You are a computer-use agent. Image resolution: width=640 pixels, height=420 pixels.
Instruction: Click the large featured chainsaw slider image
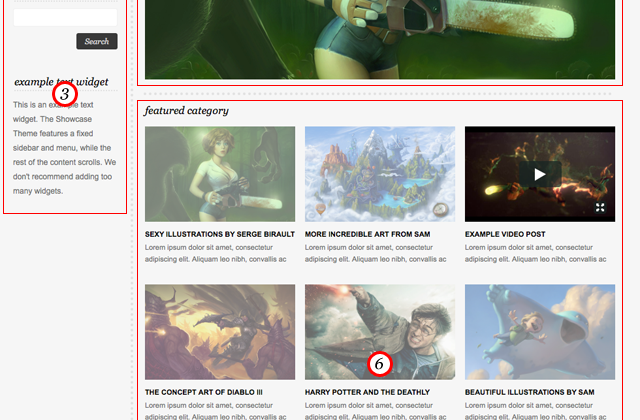tap(380, 39)
